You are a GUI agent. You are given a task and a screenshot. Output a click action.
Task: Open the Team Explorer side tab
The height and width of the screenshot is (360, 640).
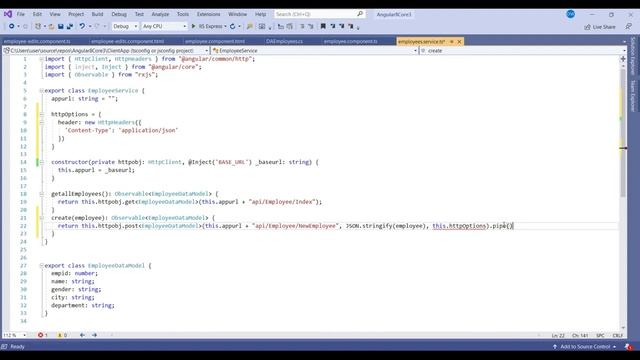633,96
